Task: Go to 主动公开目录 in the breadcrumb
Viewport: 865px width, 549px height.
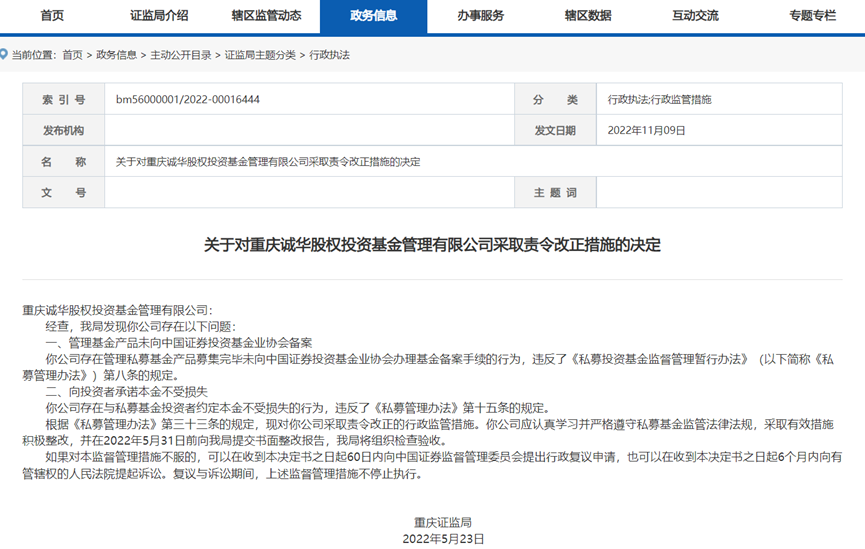Action: [181, 55]
